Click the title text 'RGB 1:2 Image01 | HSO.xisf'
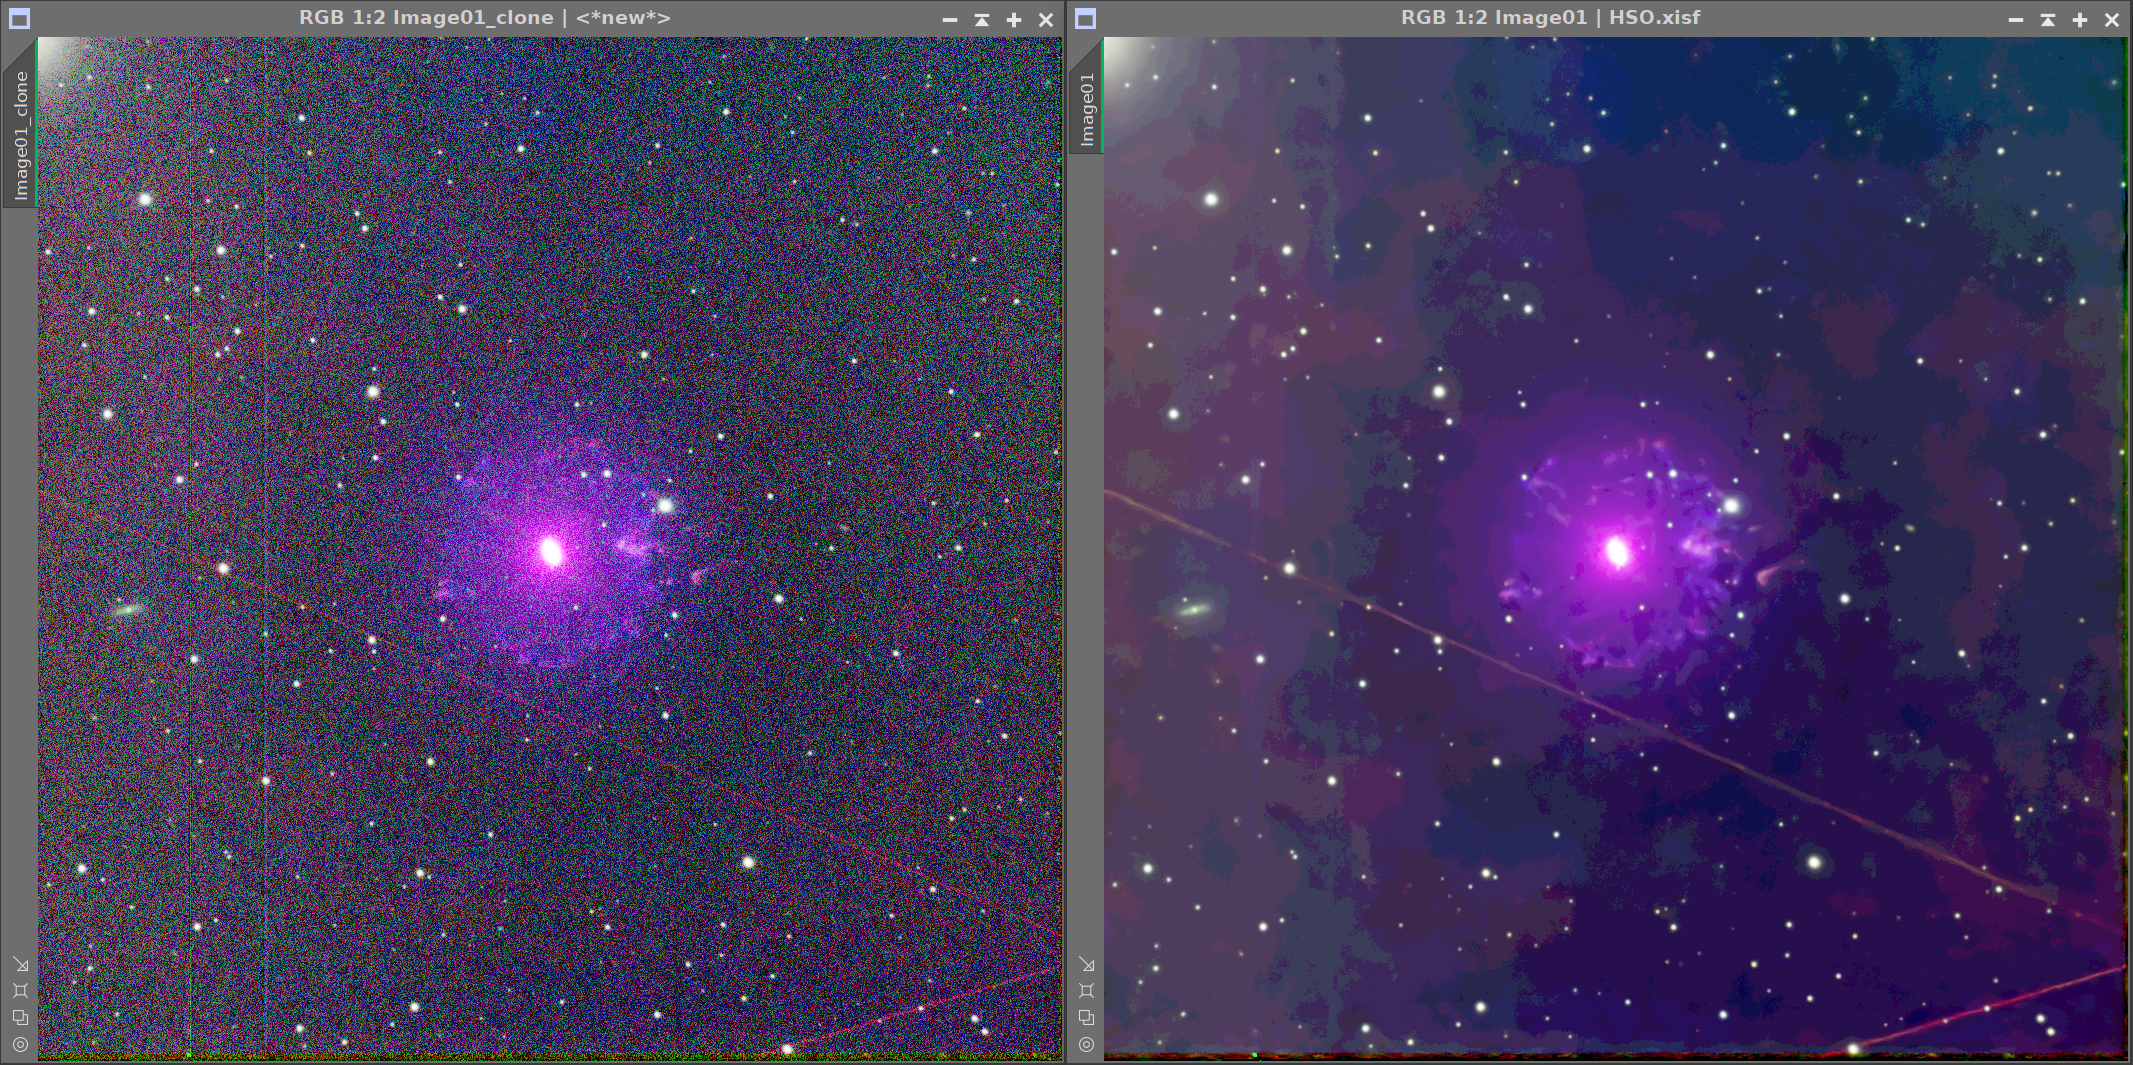This screenshot has height=1065, width=2133. coord(1550,18)
